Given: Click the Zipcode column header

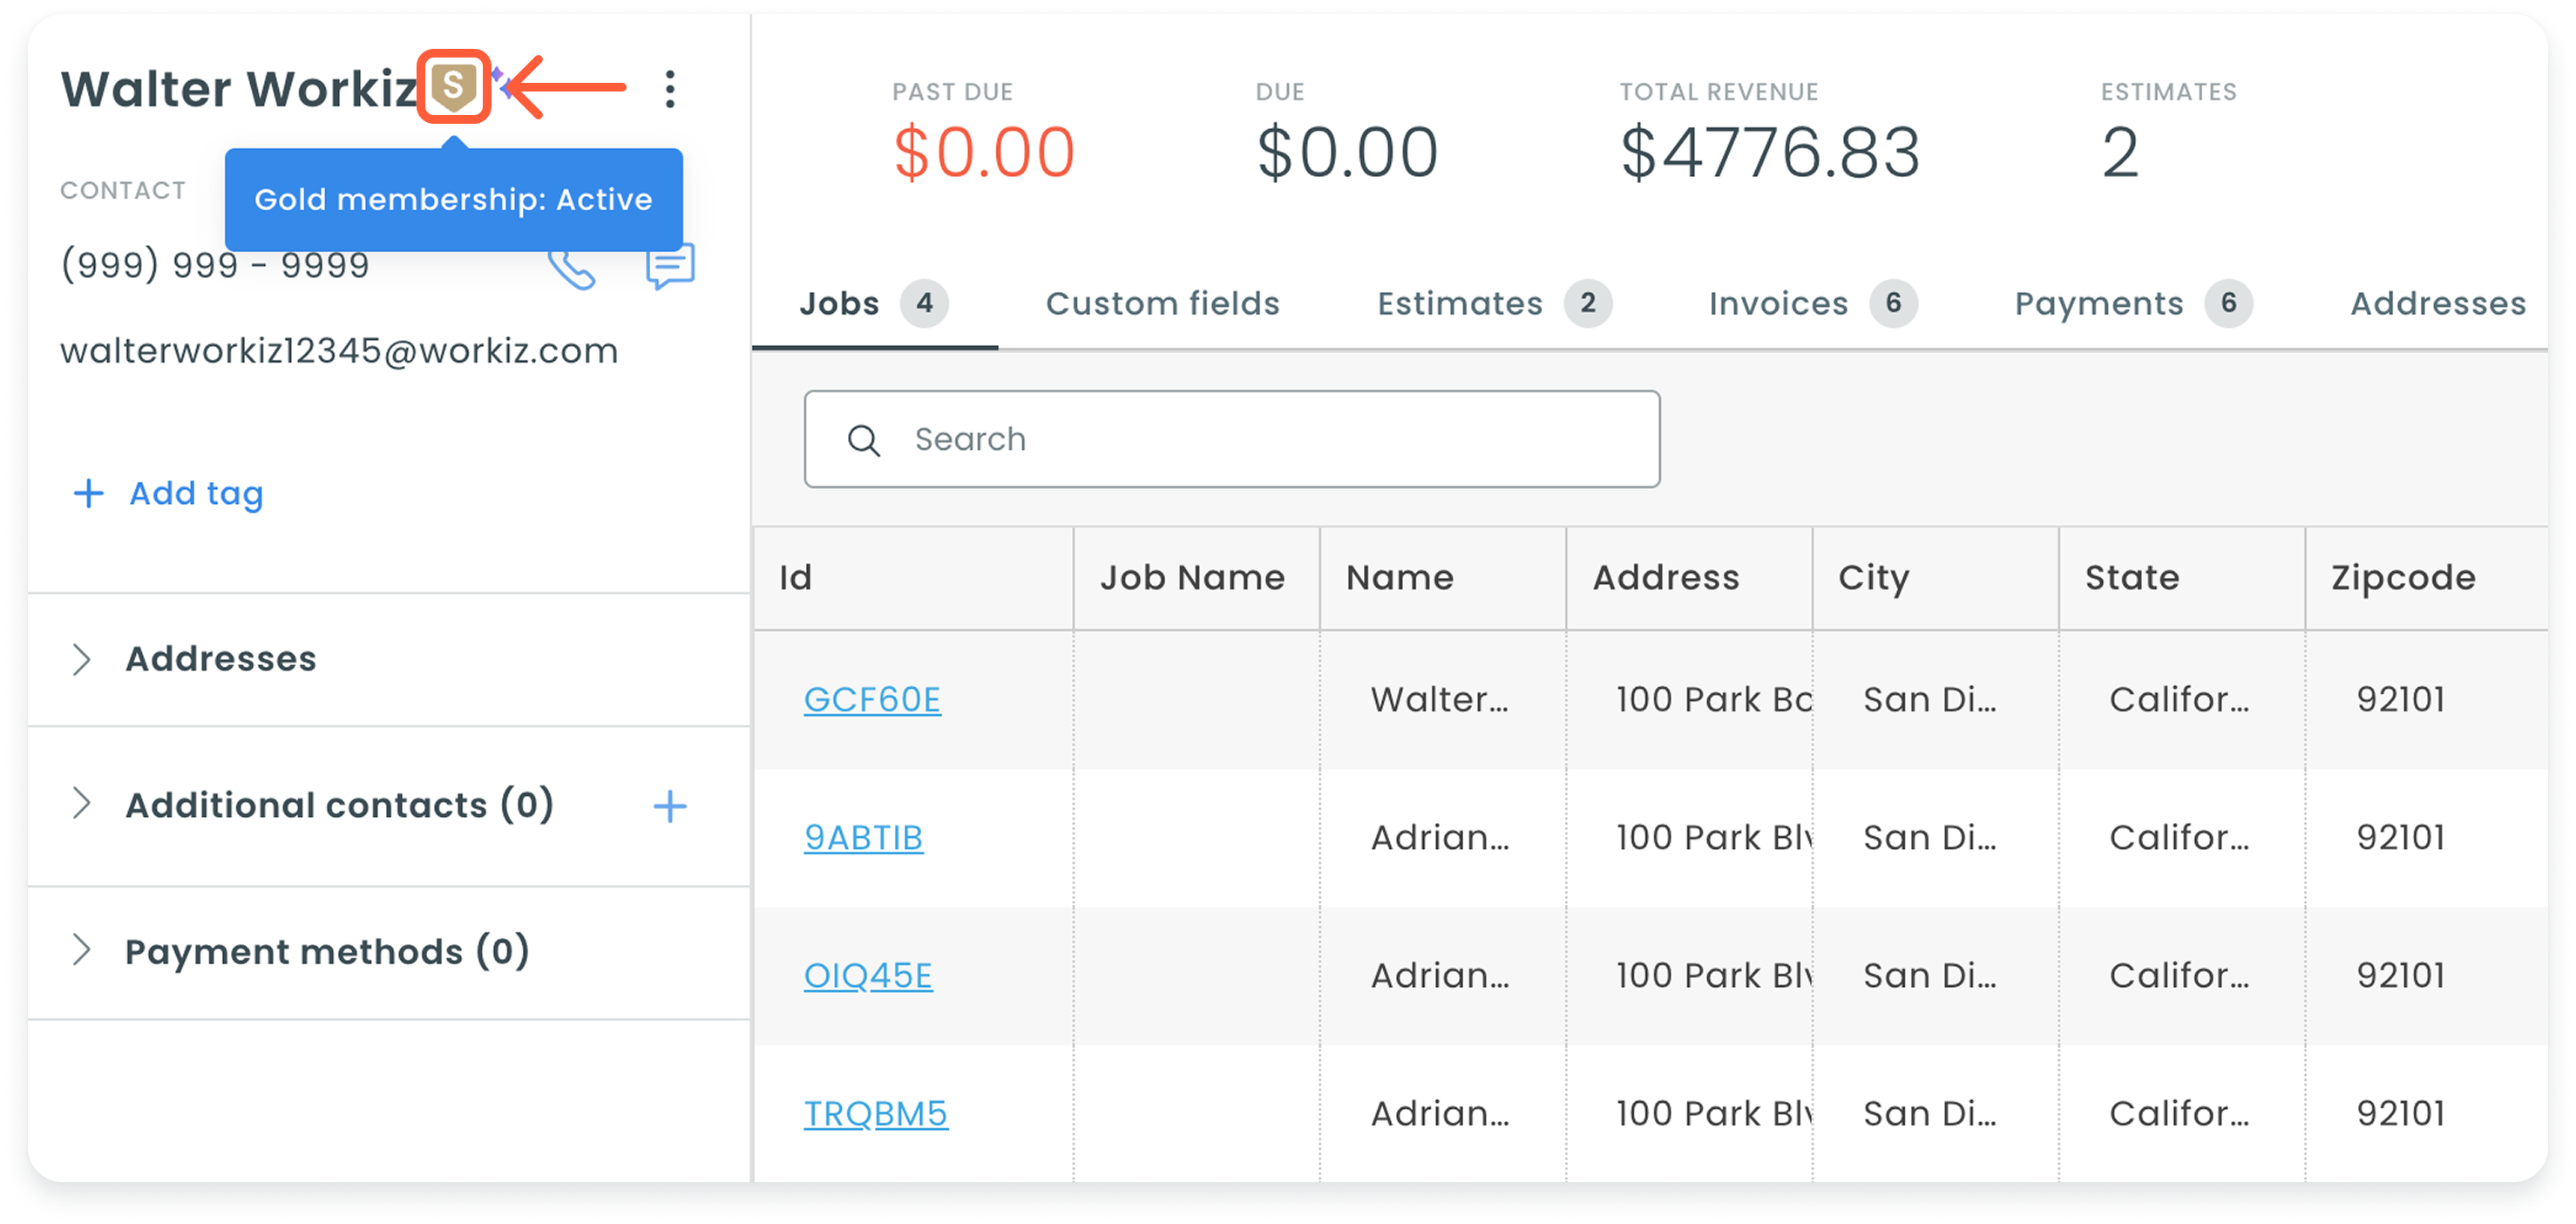Looking at the screenshot, I should click(2404, 578).
